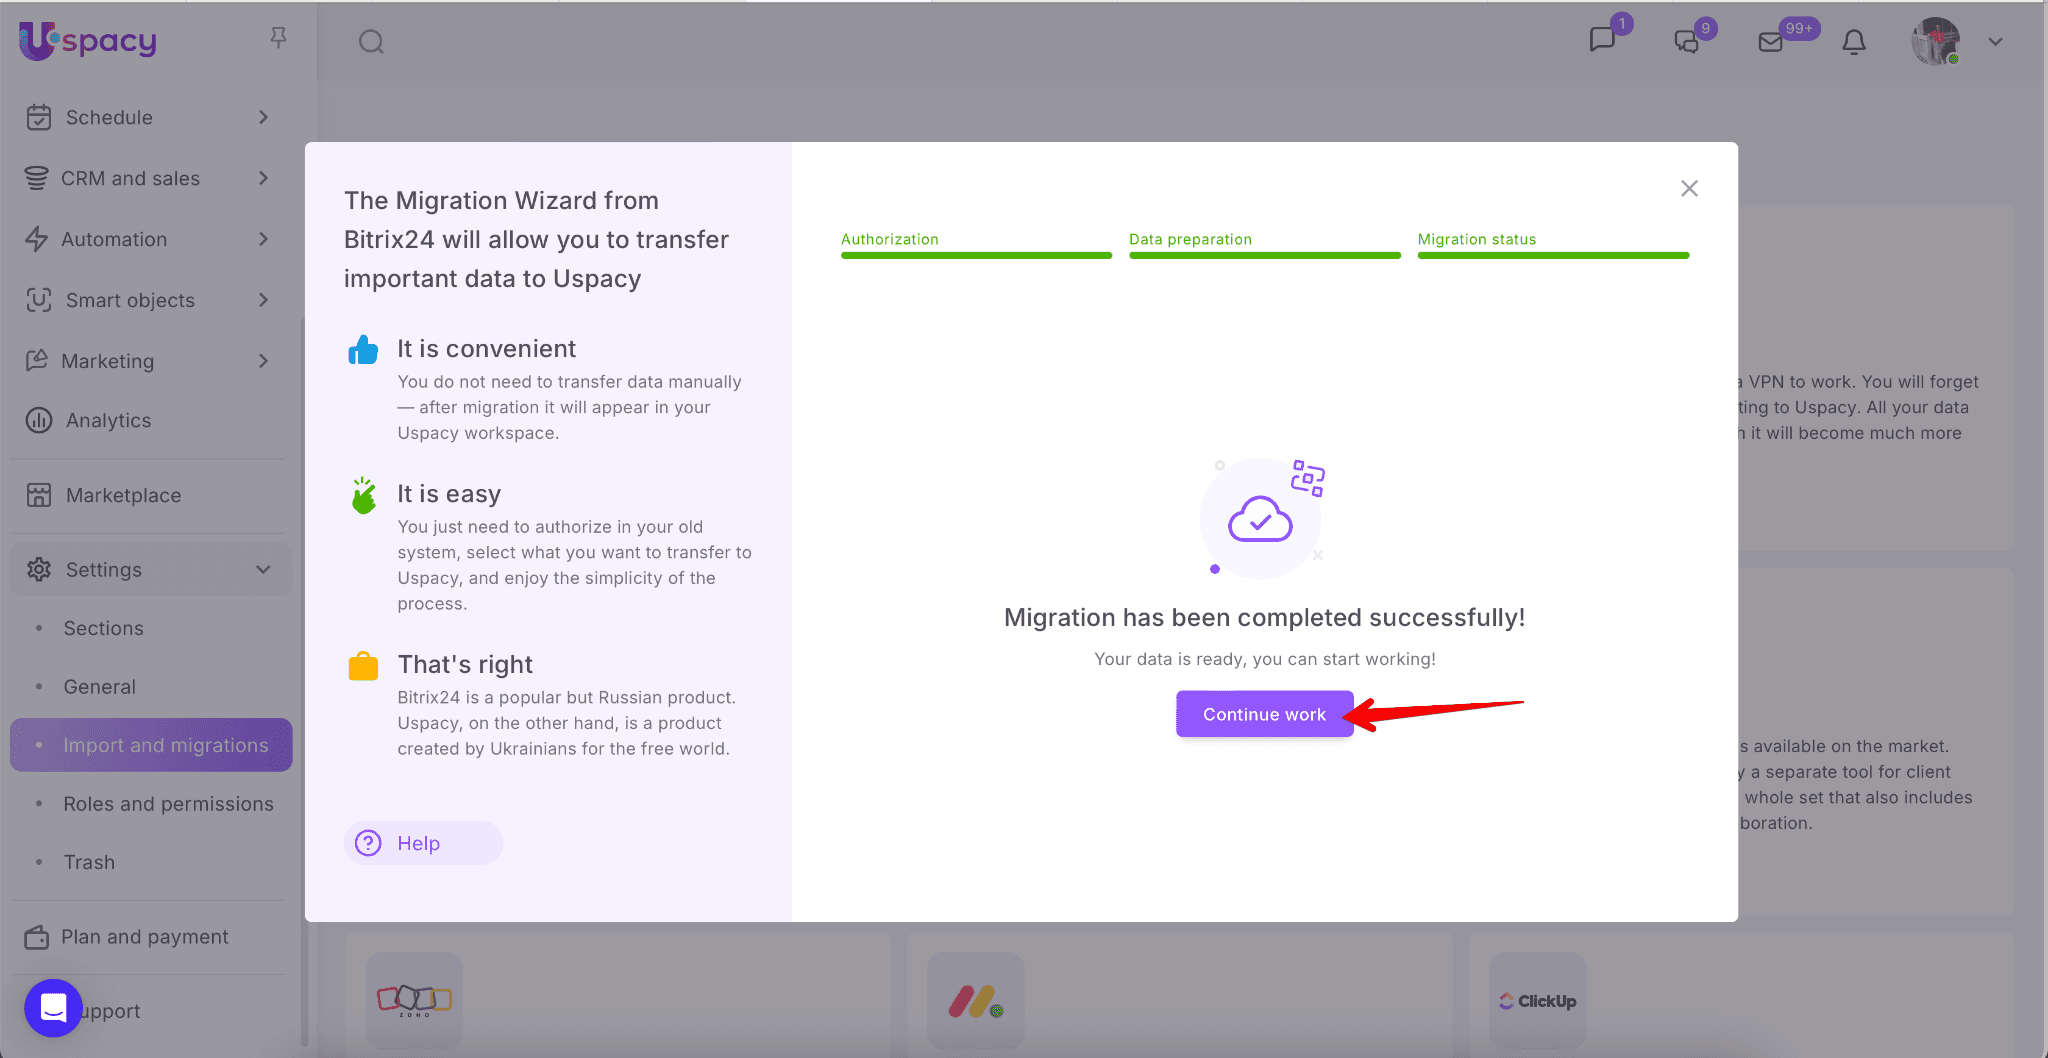Click the CRM and sales stack icon
The width and height of the screenshot is (2048, 1058).
(x=36, y=178)
